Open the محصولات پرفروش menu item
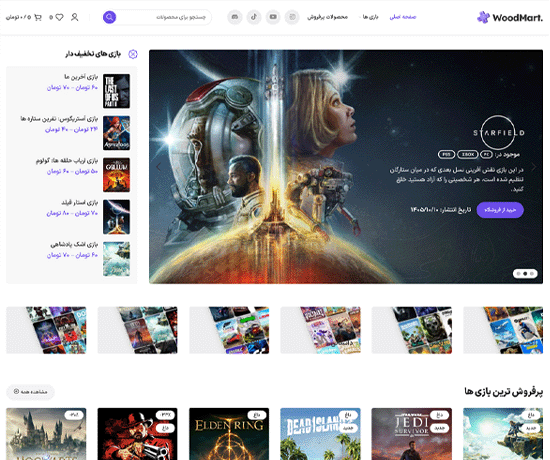 pos(328,17)
